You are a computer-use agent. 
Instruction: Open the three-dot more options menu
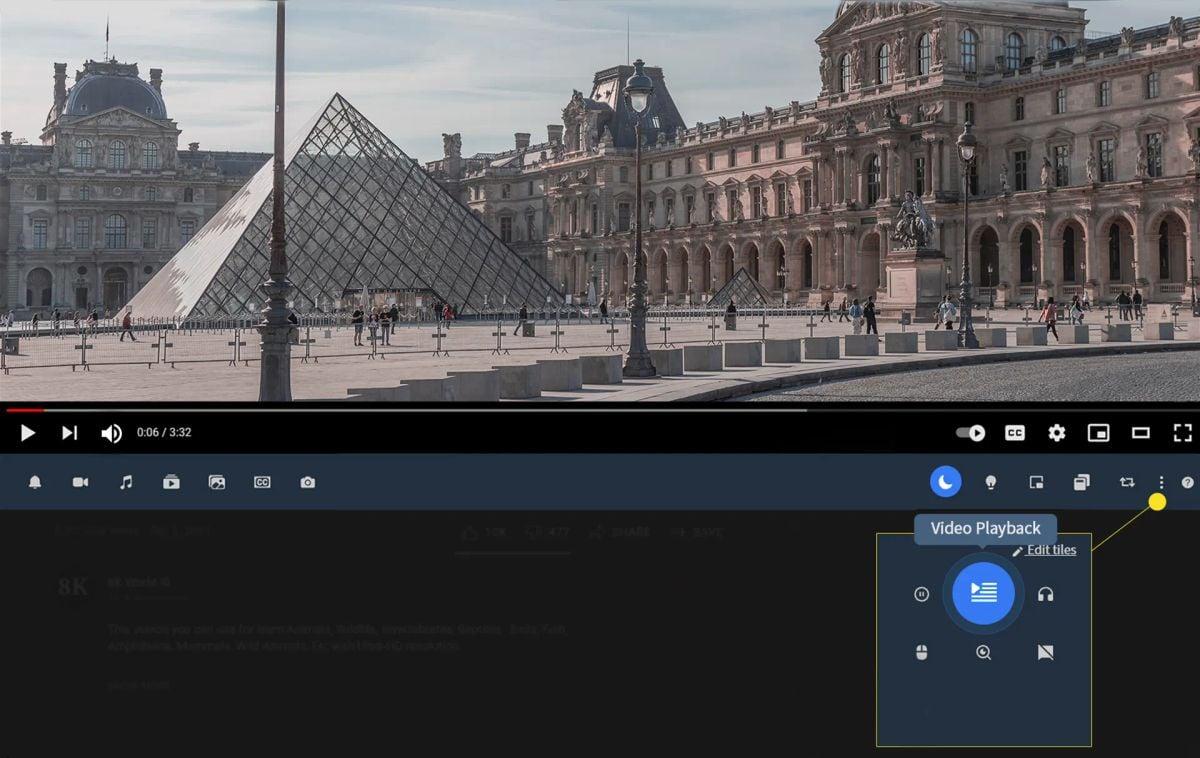1160,482
